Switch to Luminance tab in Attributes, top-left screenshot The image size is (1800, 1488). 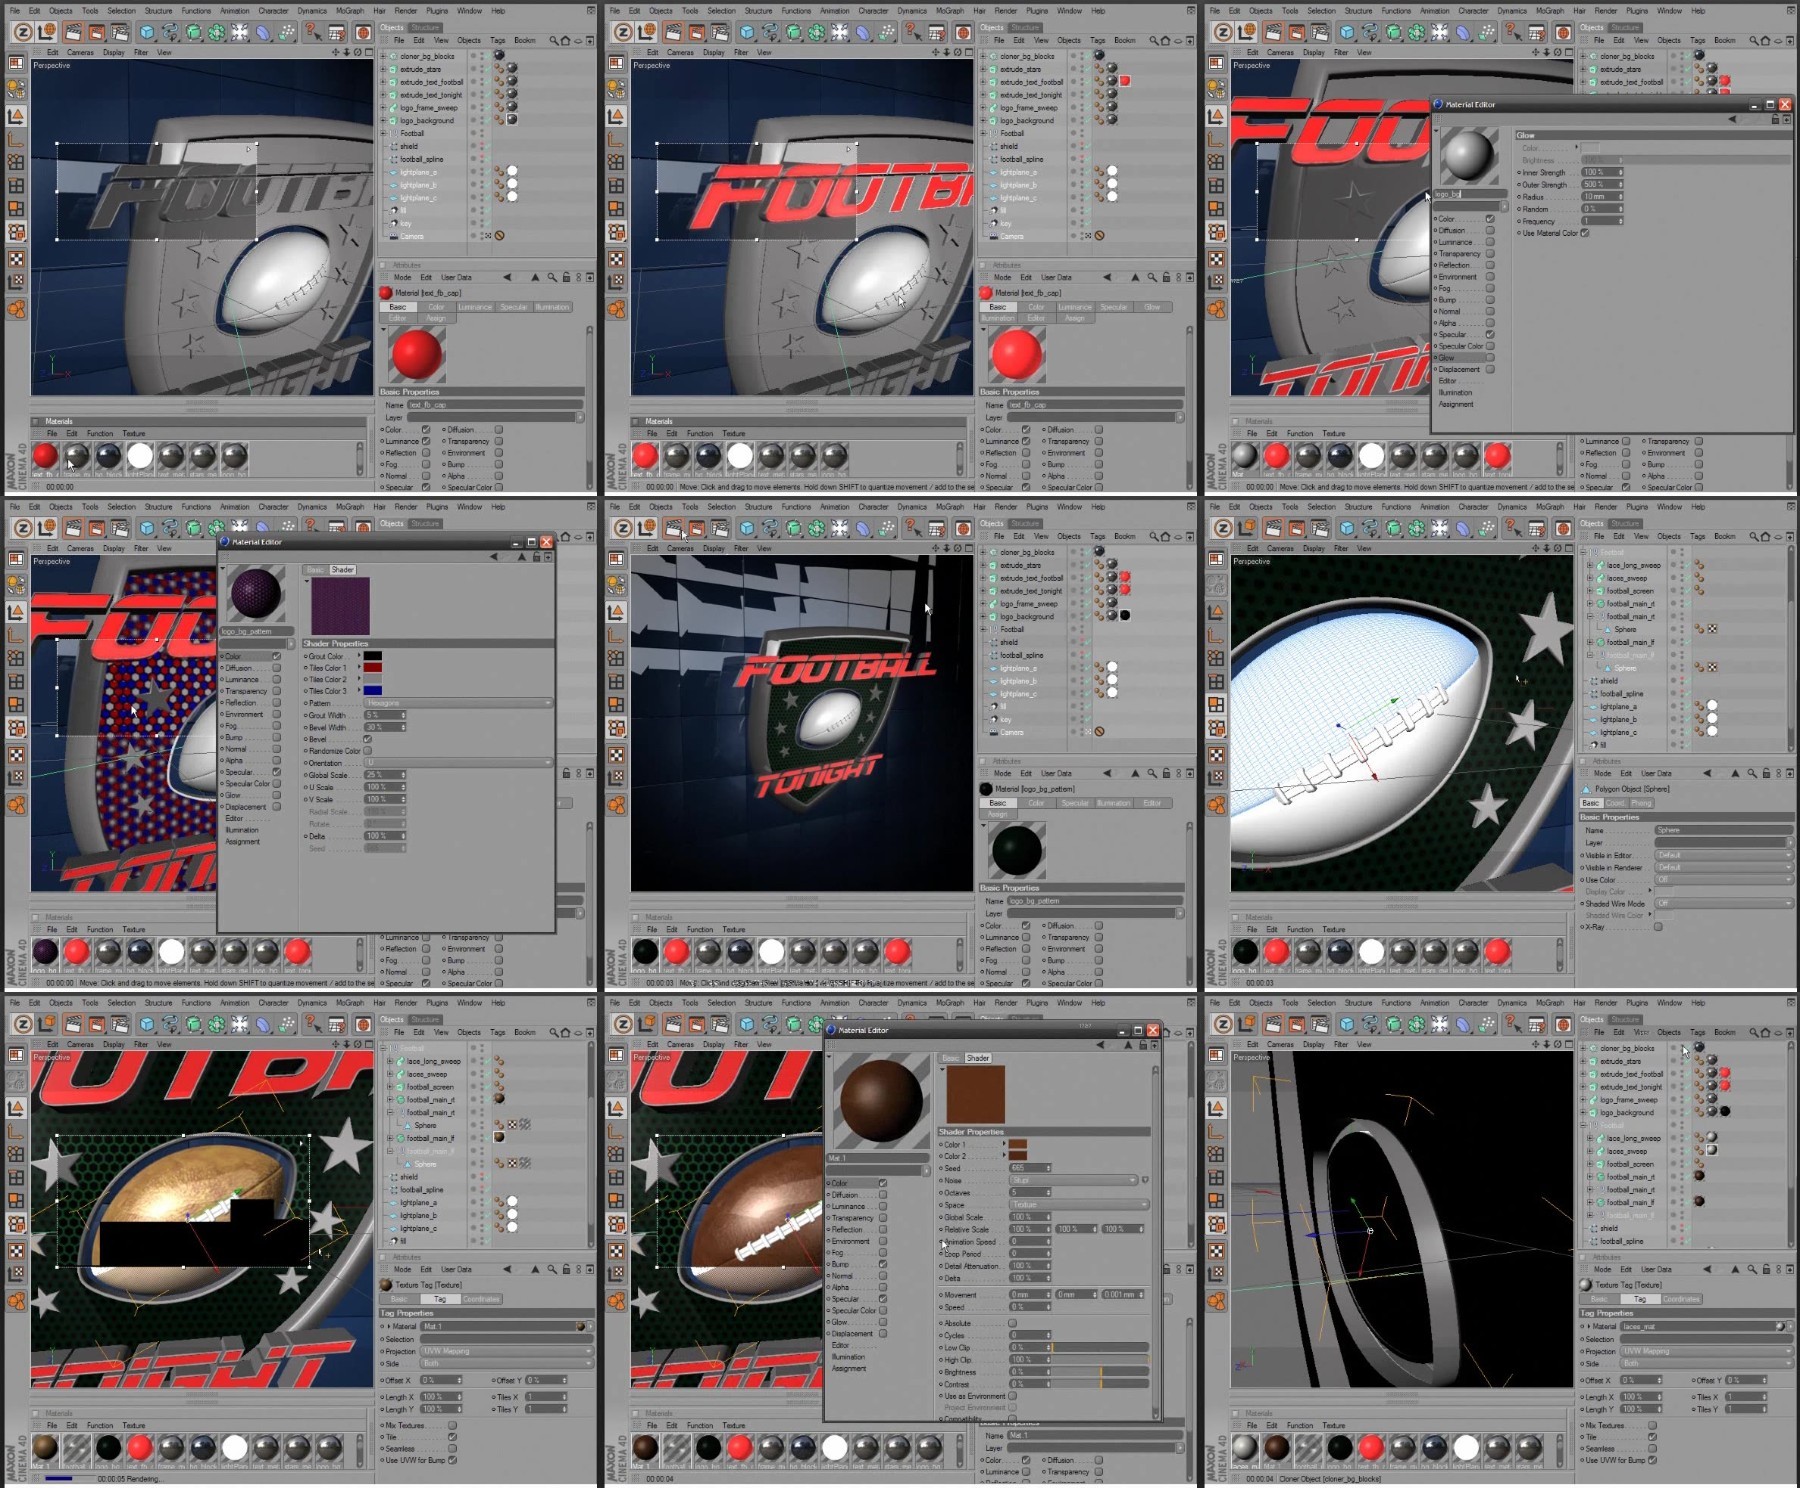coord(475,307)
